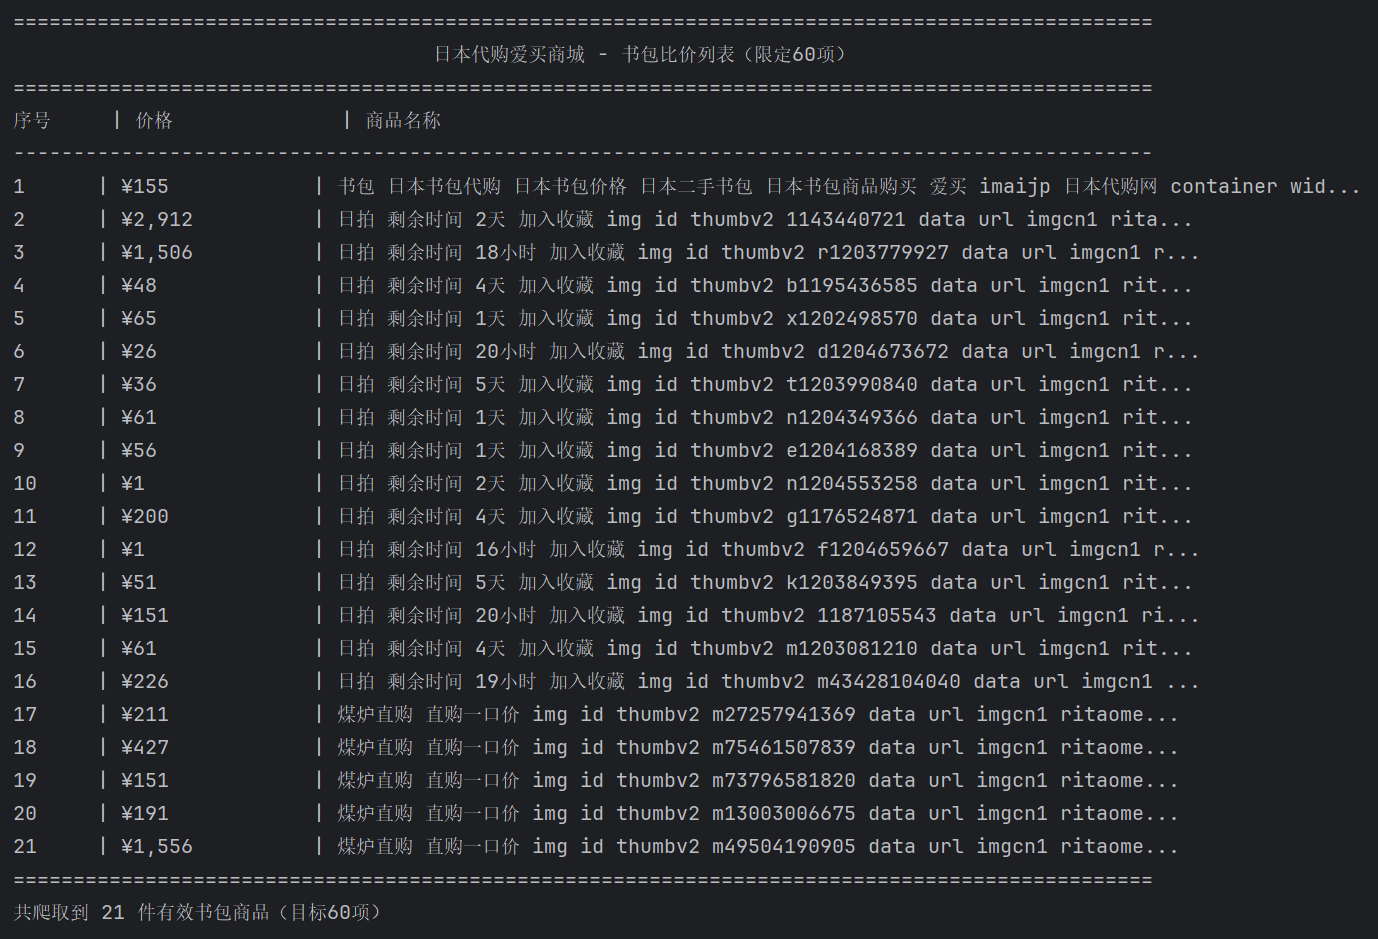The width and height of the screenshot is (1378, 939).
Task: Click product ID g1176524871 in row 11
Action: (x=852, y=516)
